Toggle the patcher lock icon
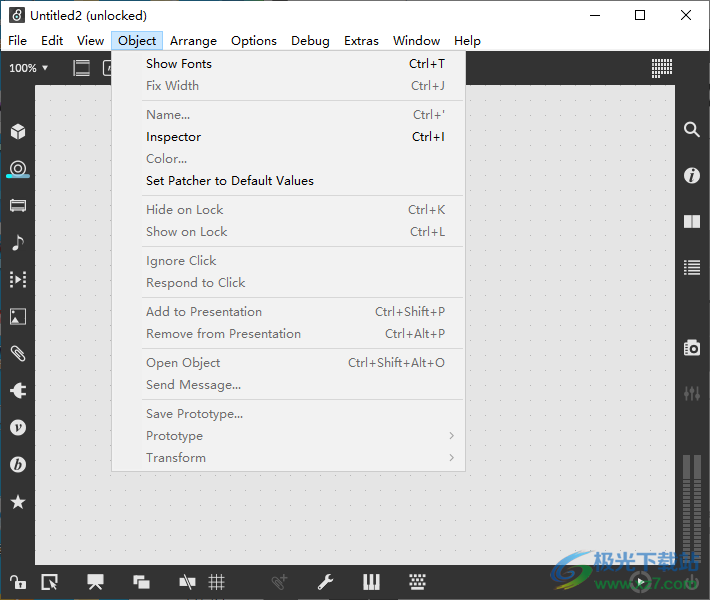 pos(18,582)
